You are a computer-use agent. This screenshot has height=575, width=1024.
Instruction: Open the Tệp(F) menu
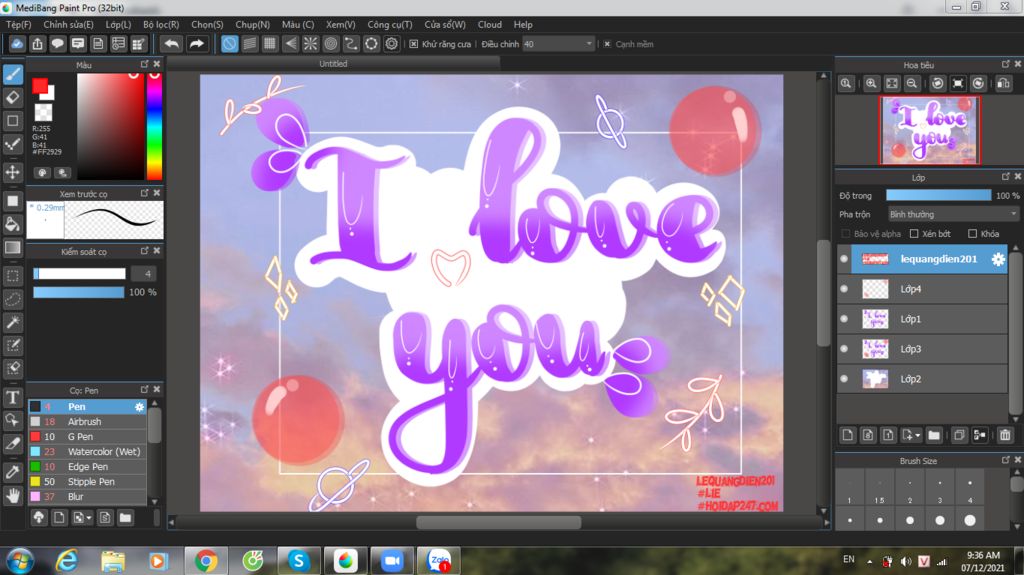point(18,24)
